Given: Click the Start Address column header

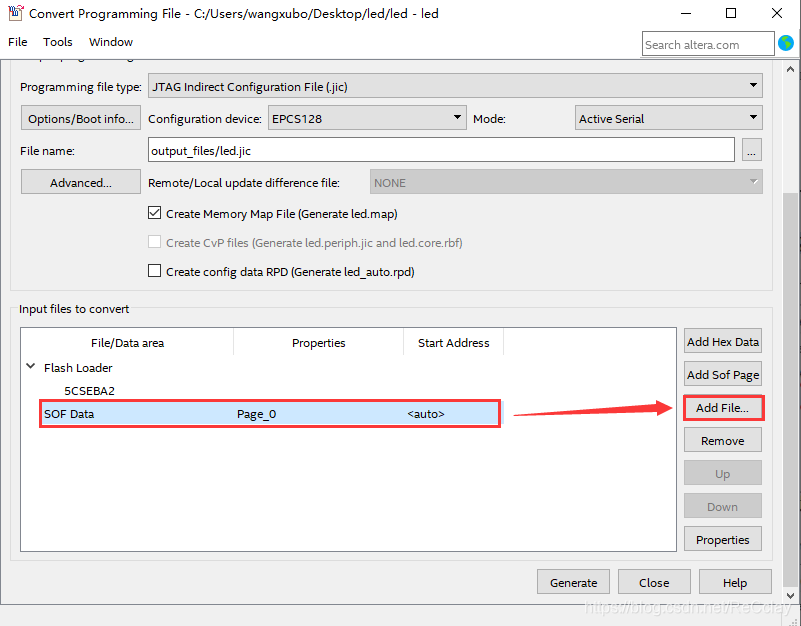Looking at the screenshot, I should coord(454,342).
